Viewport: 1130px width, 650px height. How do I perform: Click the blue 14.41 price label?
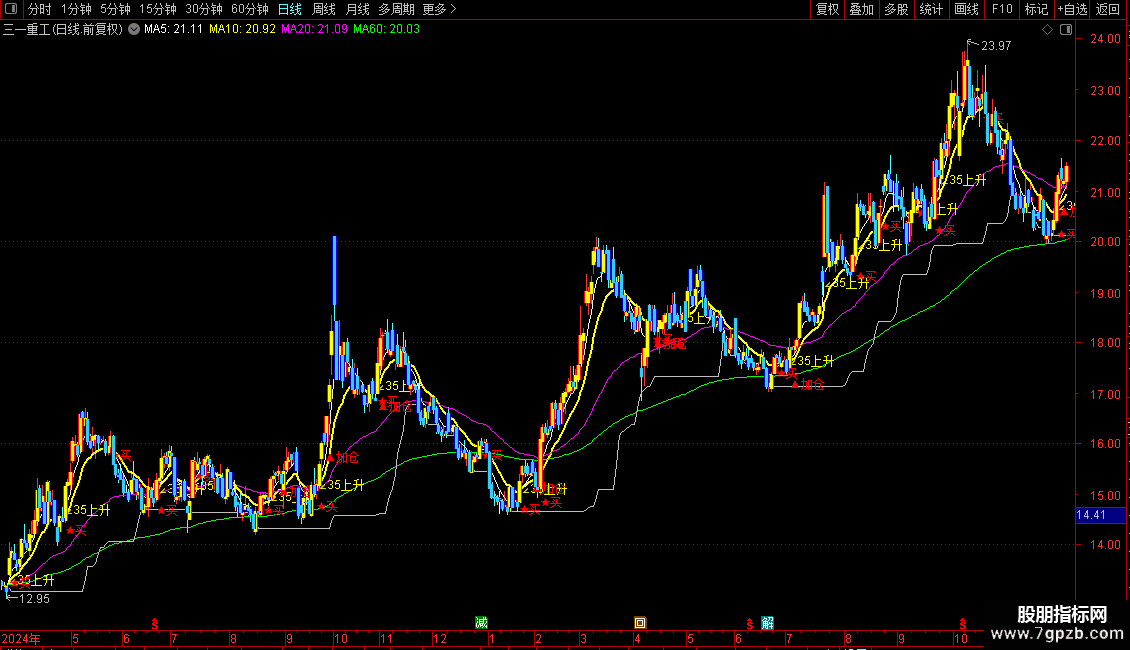[1100, 515]
